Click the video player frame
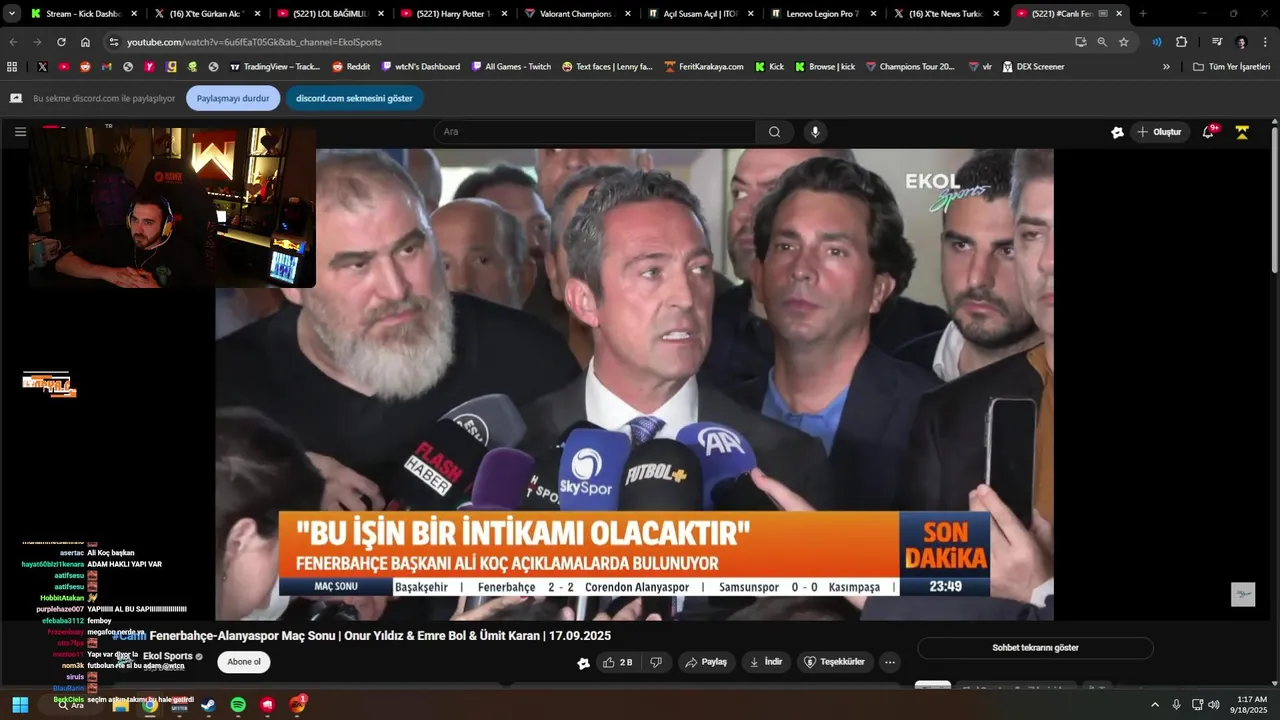This screenshot has height=720, width=1280. (634, 384)
